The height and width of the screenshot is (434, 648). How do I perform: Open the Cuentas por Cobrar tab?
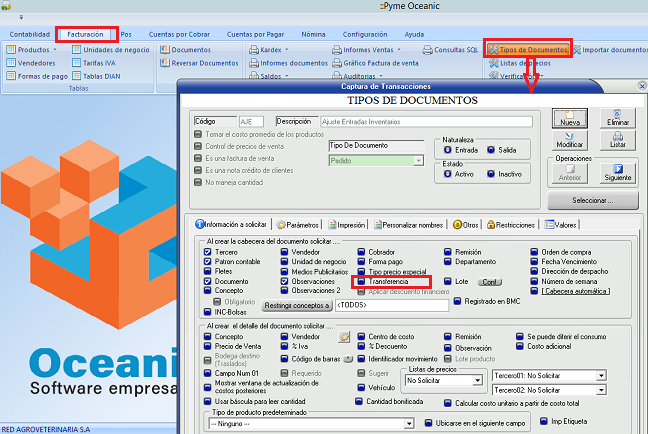179,34
